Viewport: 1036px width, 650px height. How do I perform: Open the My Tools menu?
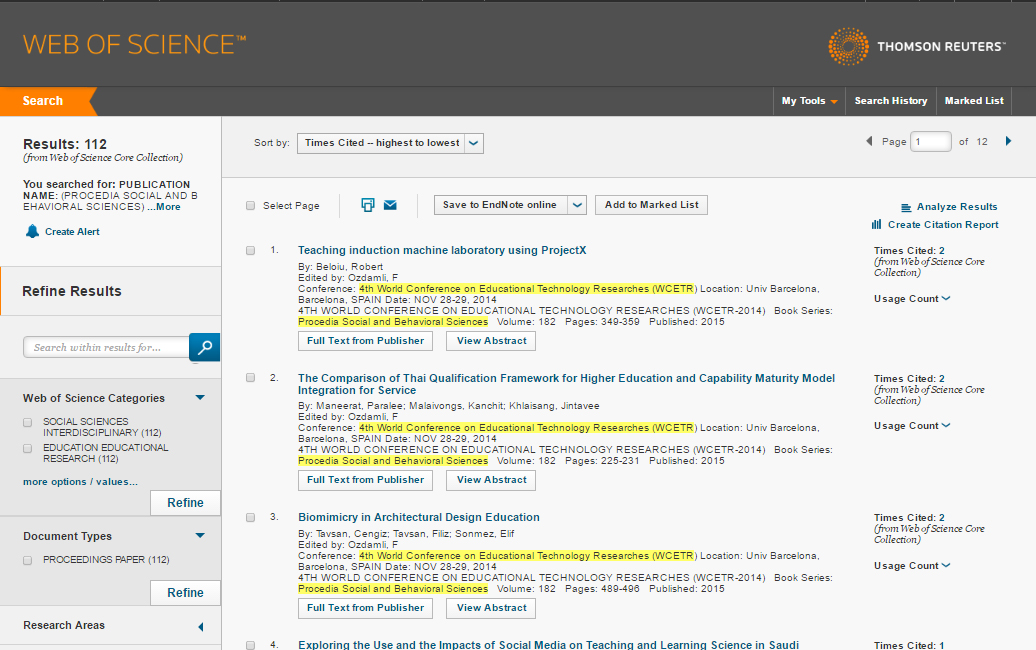click(x=809, y=101)
